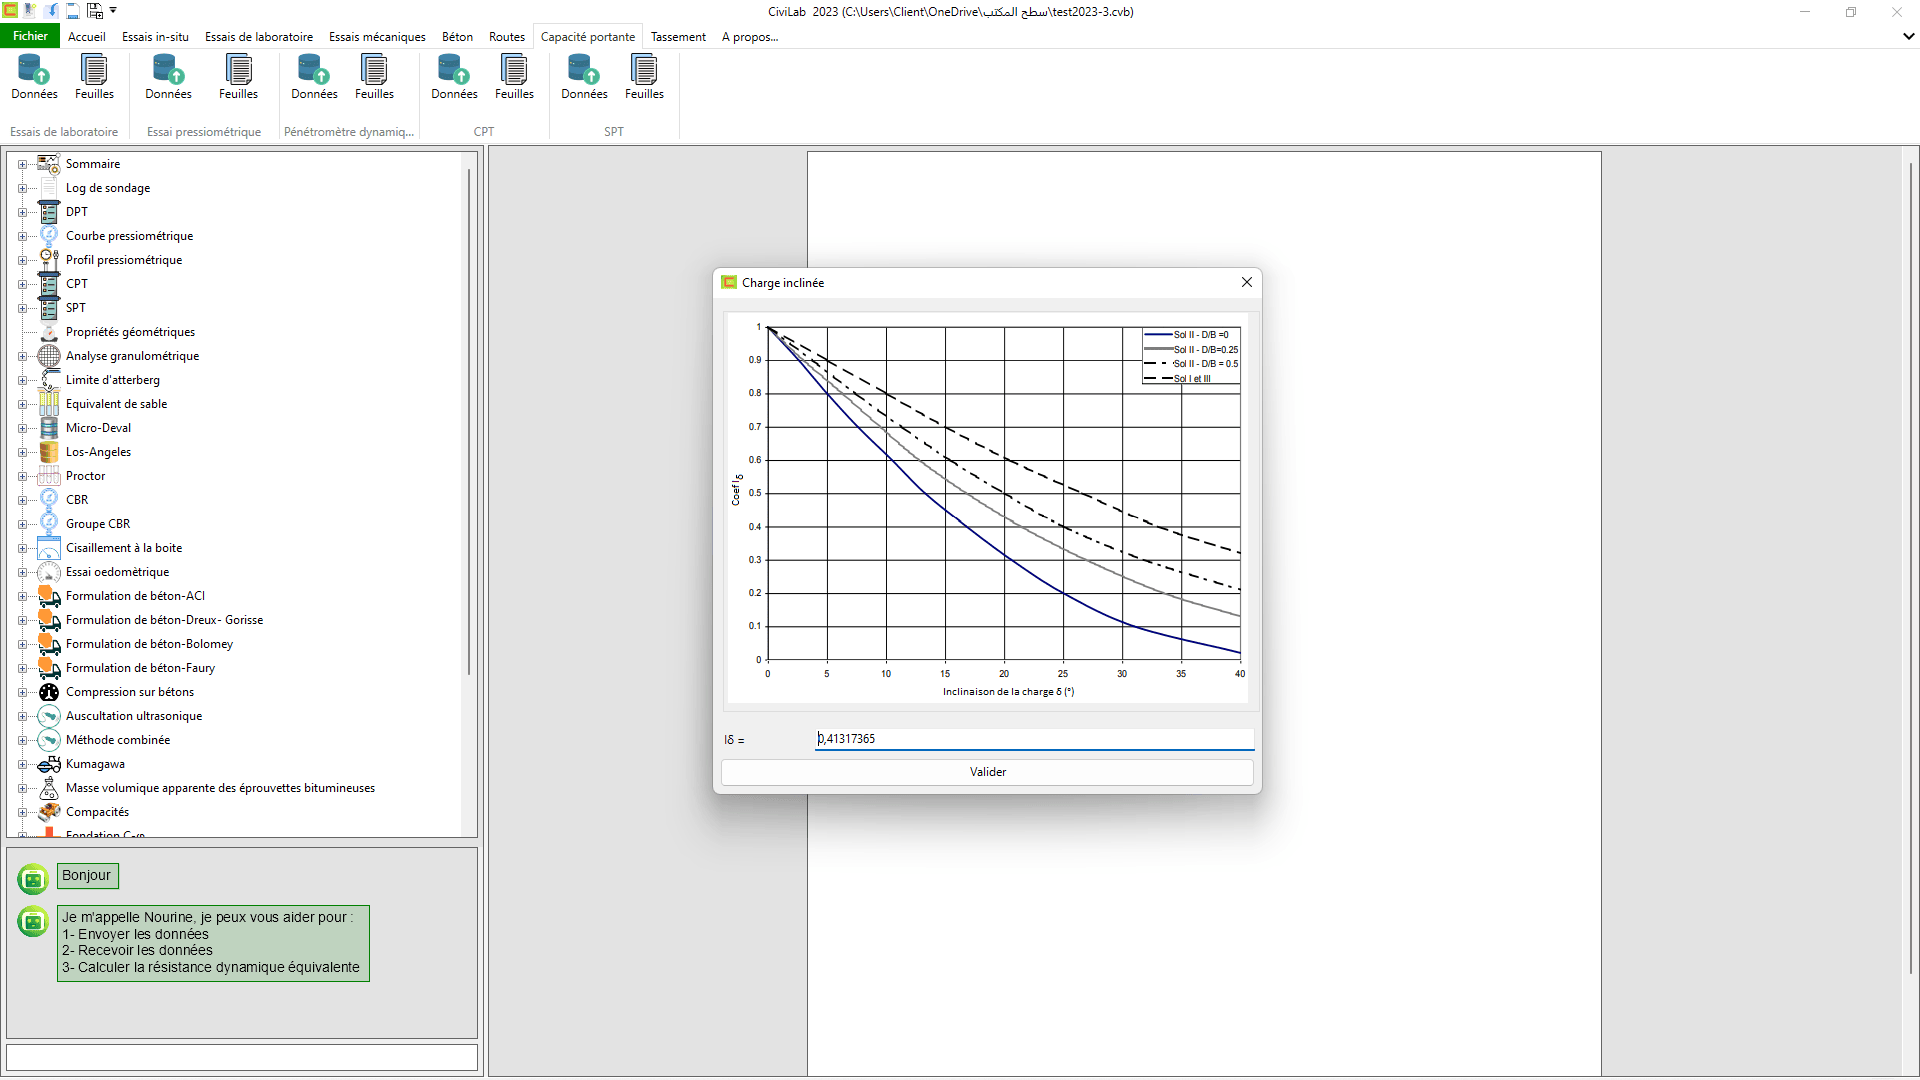
Task: Expand the Auscultation ultrasonique node
Action: (x=22, y=716)
